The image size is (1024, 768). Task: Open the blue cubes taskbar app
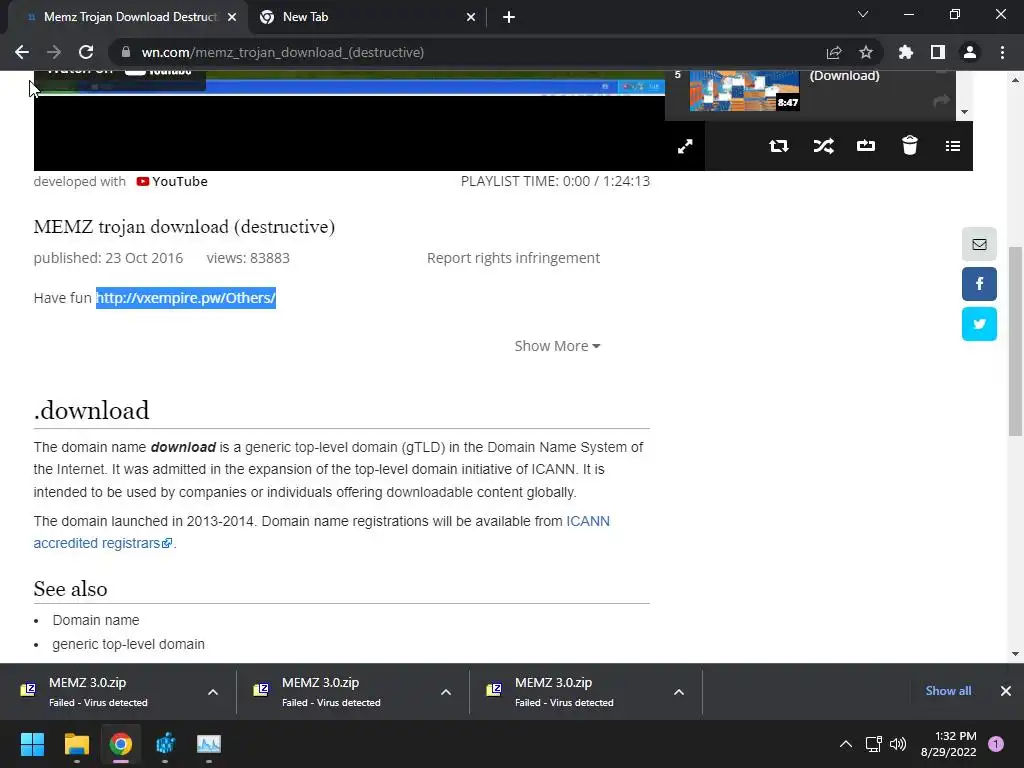tap(165, 744)
